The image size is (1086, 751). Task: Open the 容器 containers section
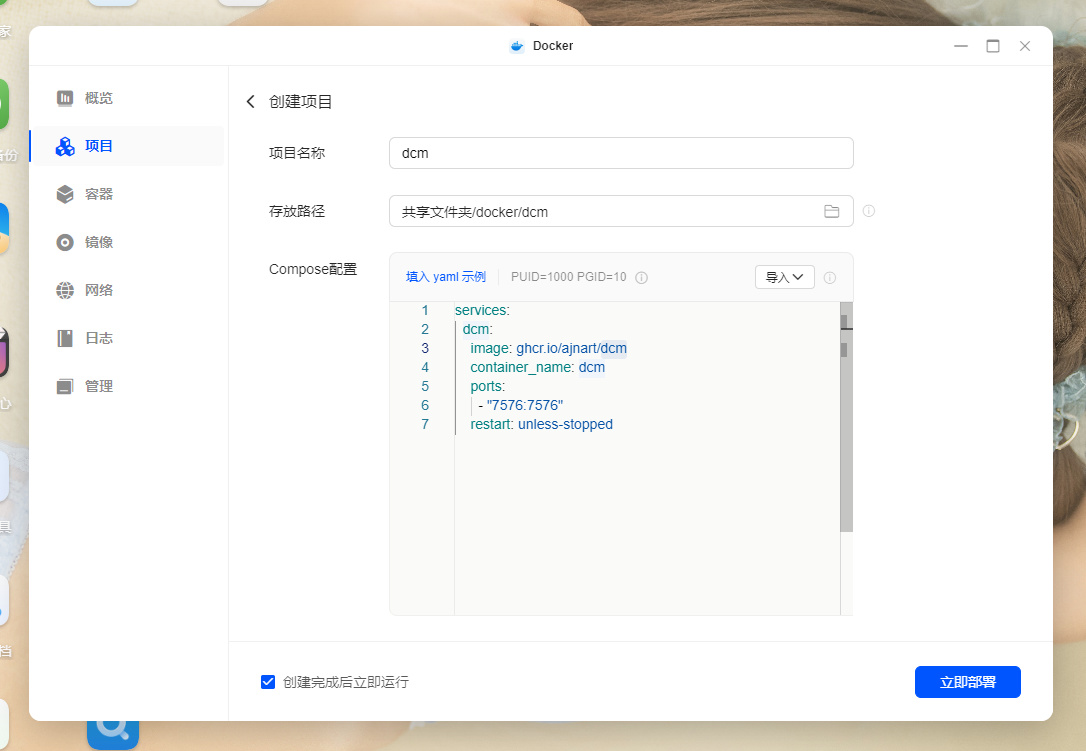(127, 194)
